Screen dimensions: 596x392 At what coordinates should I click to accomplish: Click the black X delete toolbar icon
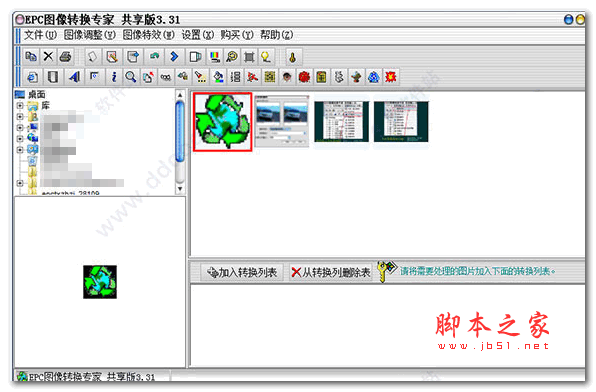click(x=48, y=57)
